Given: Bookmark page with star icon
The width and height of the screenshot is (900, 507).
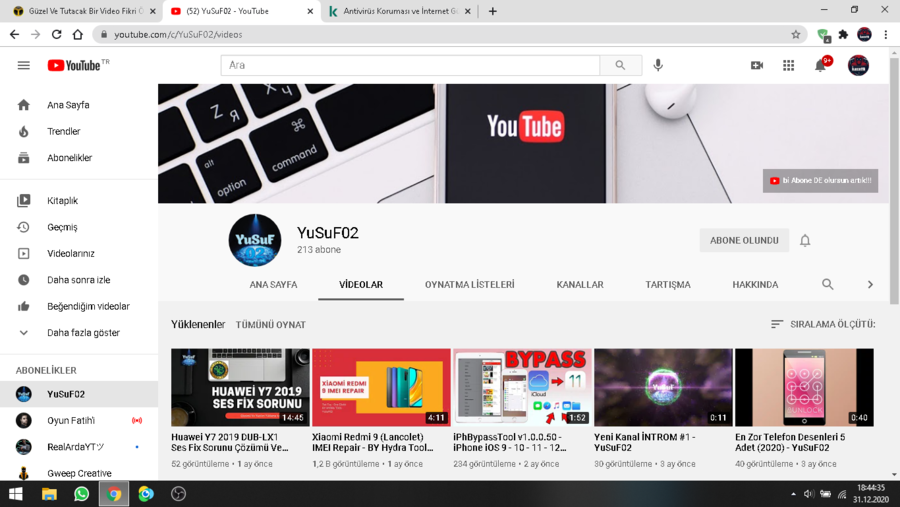Looking at the screenshot, I should pos(796,34).
